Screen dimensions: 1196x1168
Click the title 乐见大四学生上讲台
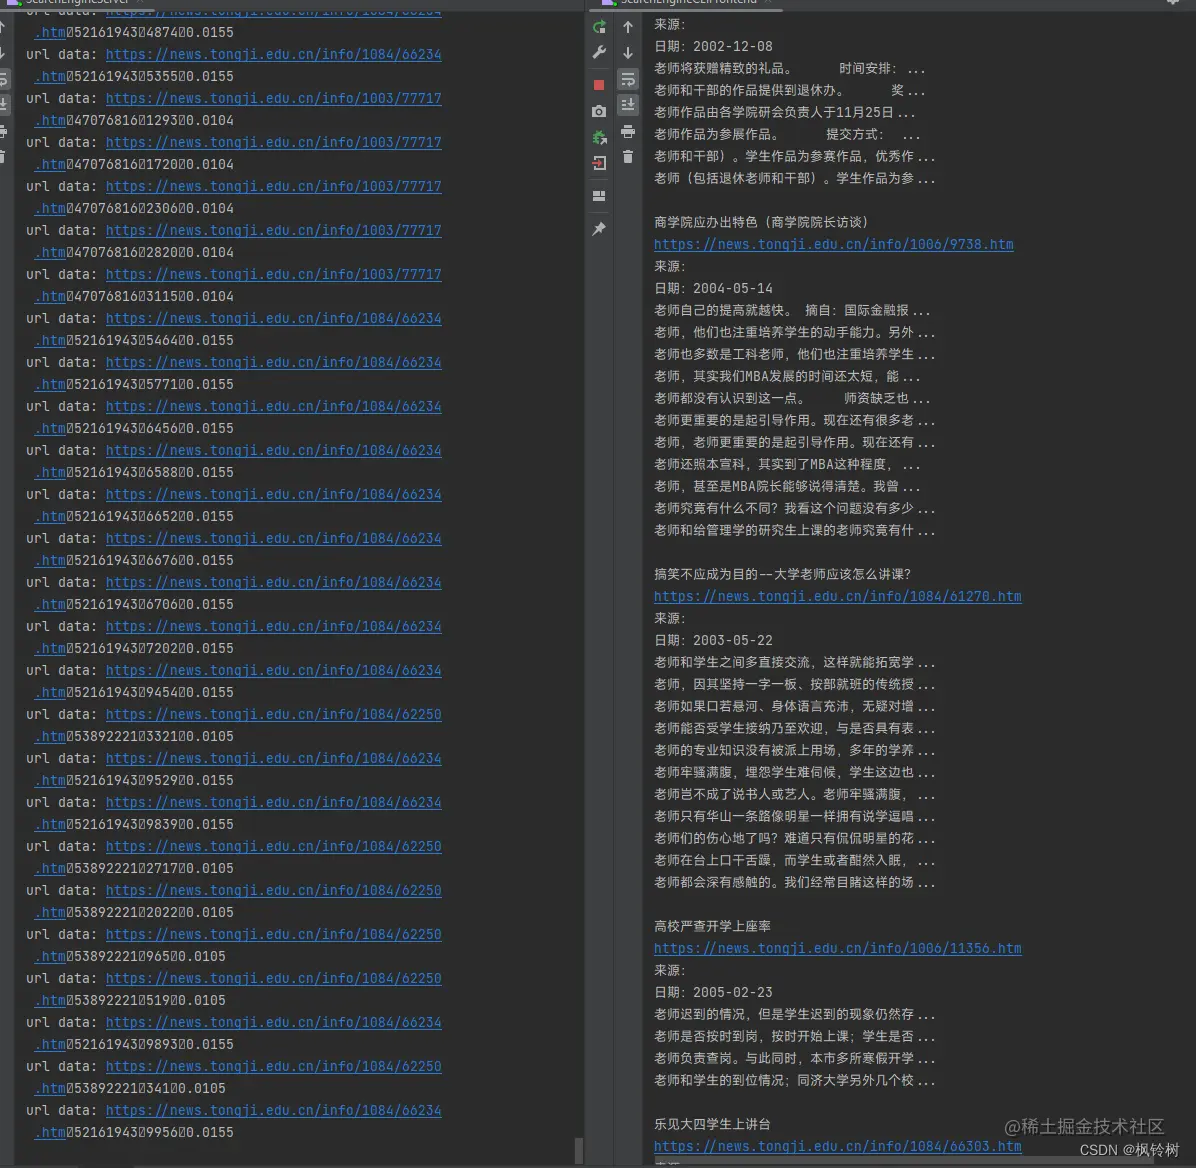pos(712,1124)
